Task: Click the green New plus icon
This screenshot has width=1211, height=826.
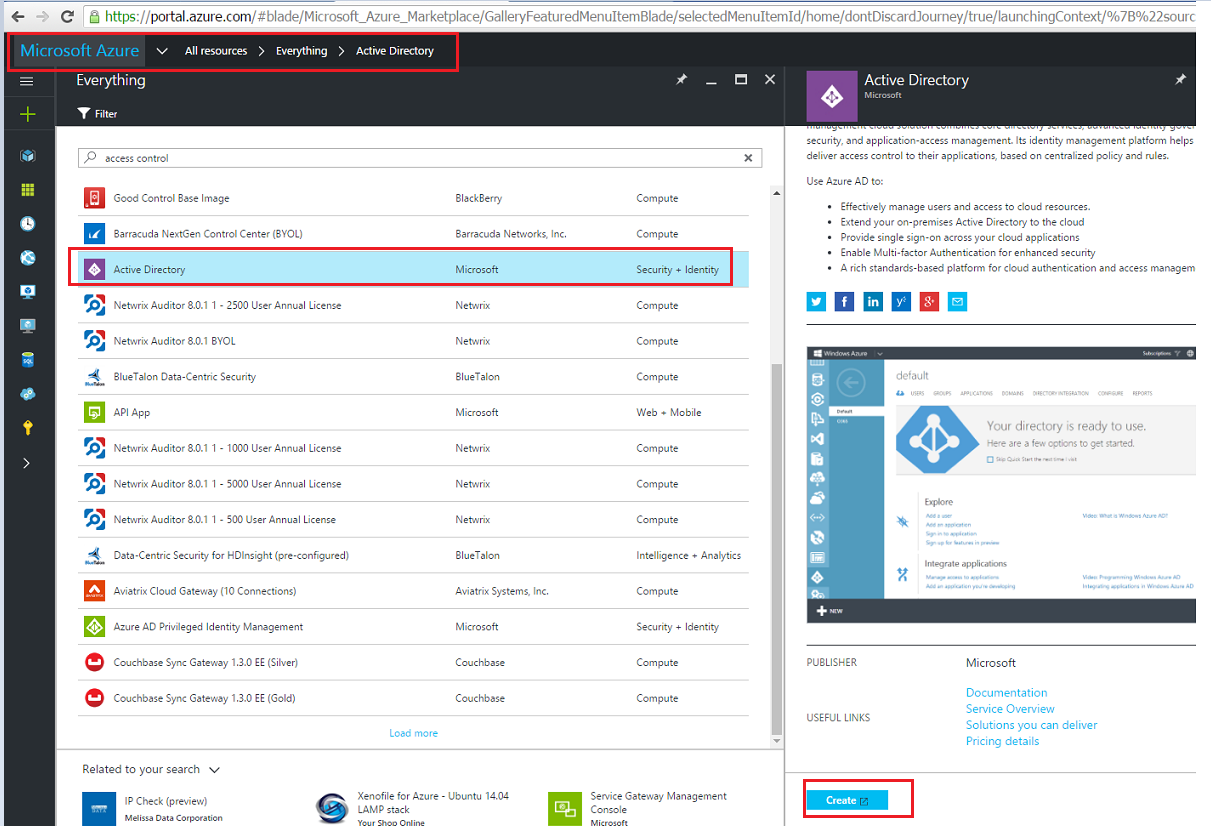Action: click(27, 114)
